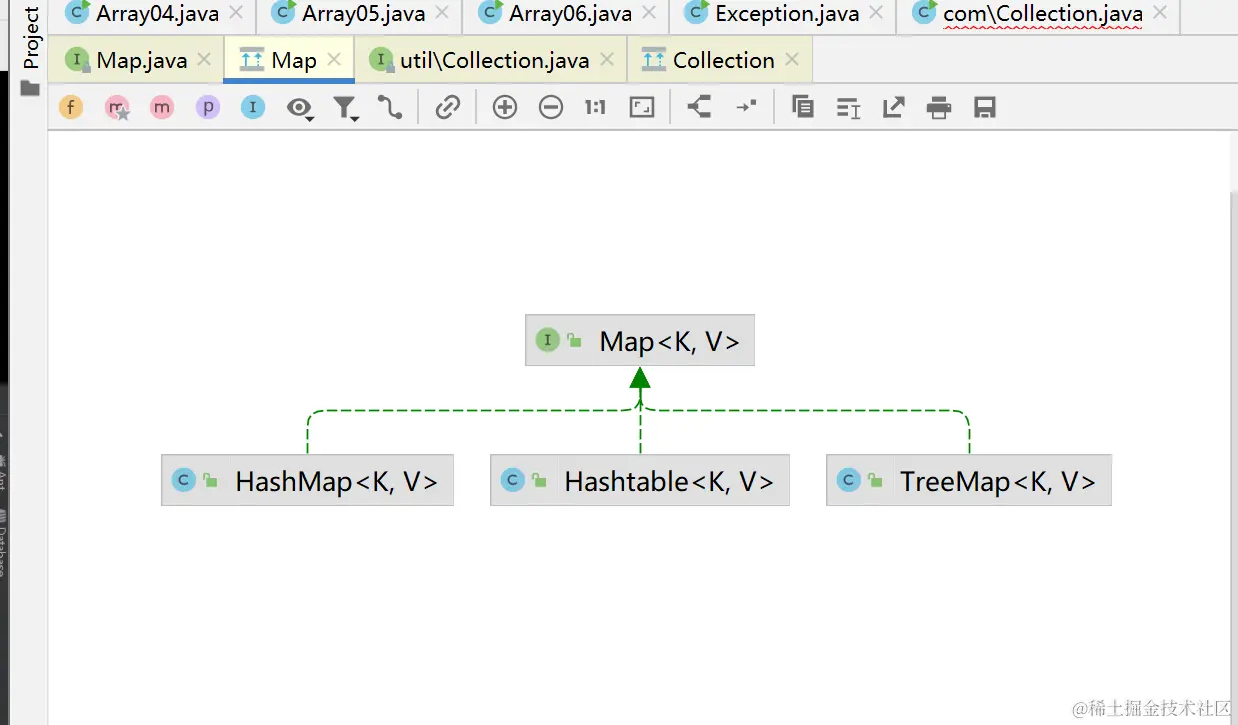Close the Collection diagram tab
The height and width of the screenshot is (725, 1238).
(792, 59)
